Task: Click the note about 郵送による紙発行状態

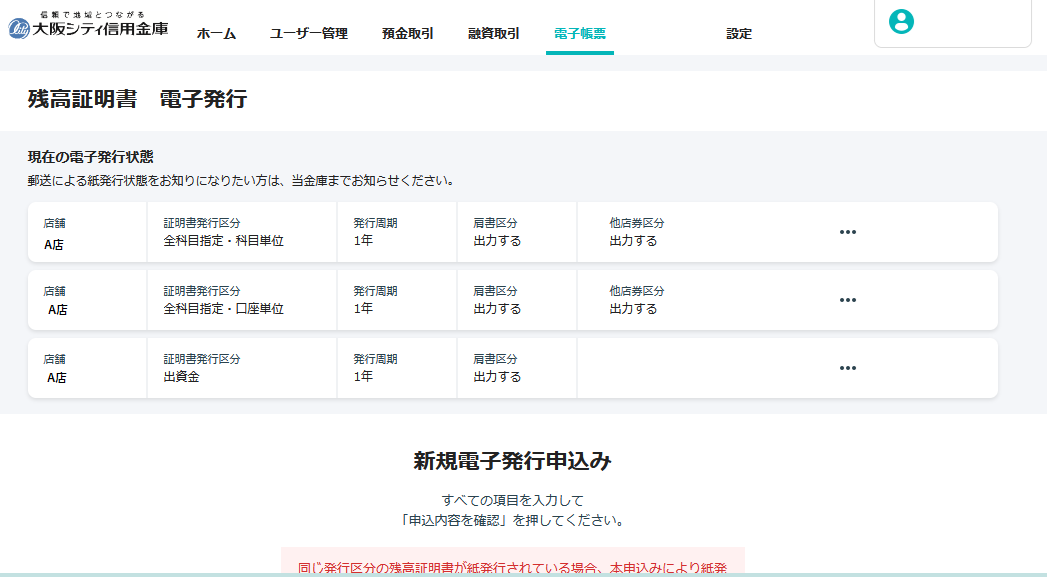Action: click(x=242, y=180)
